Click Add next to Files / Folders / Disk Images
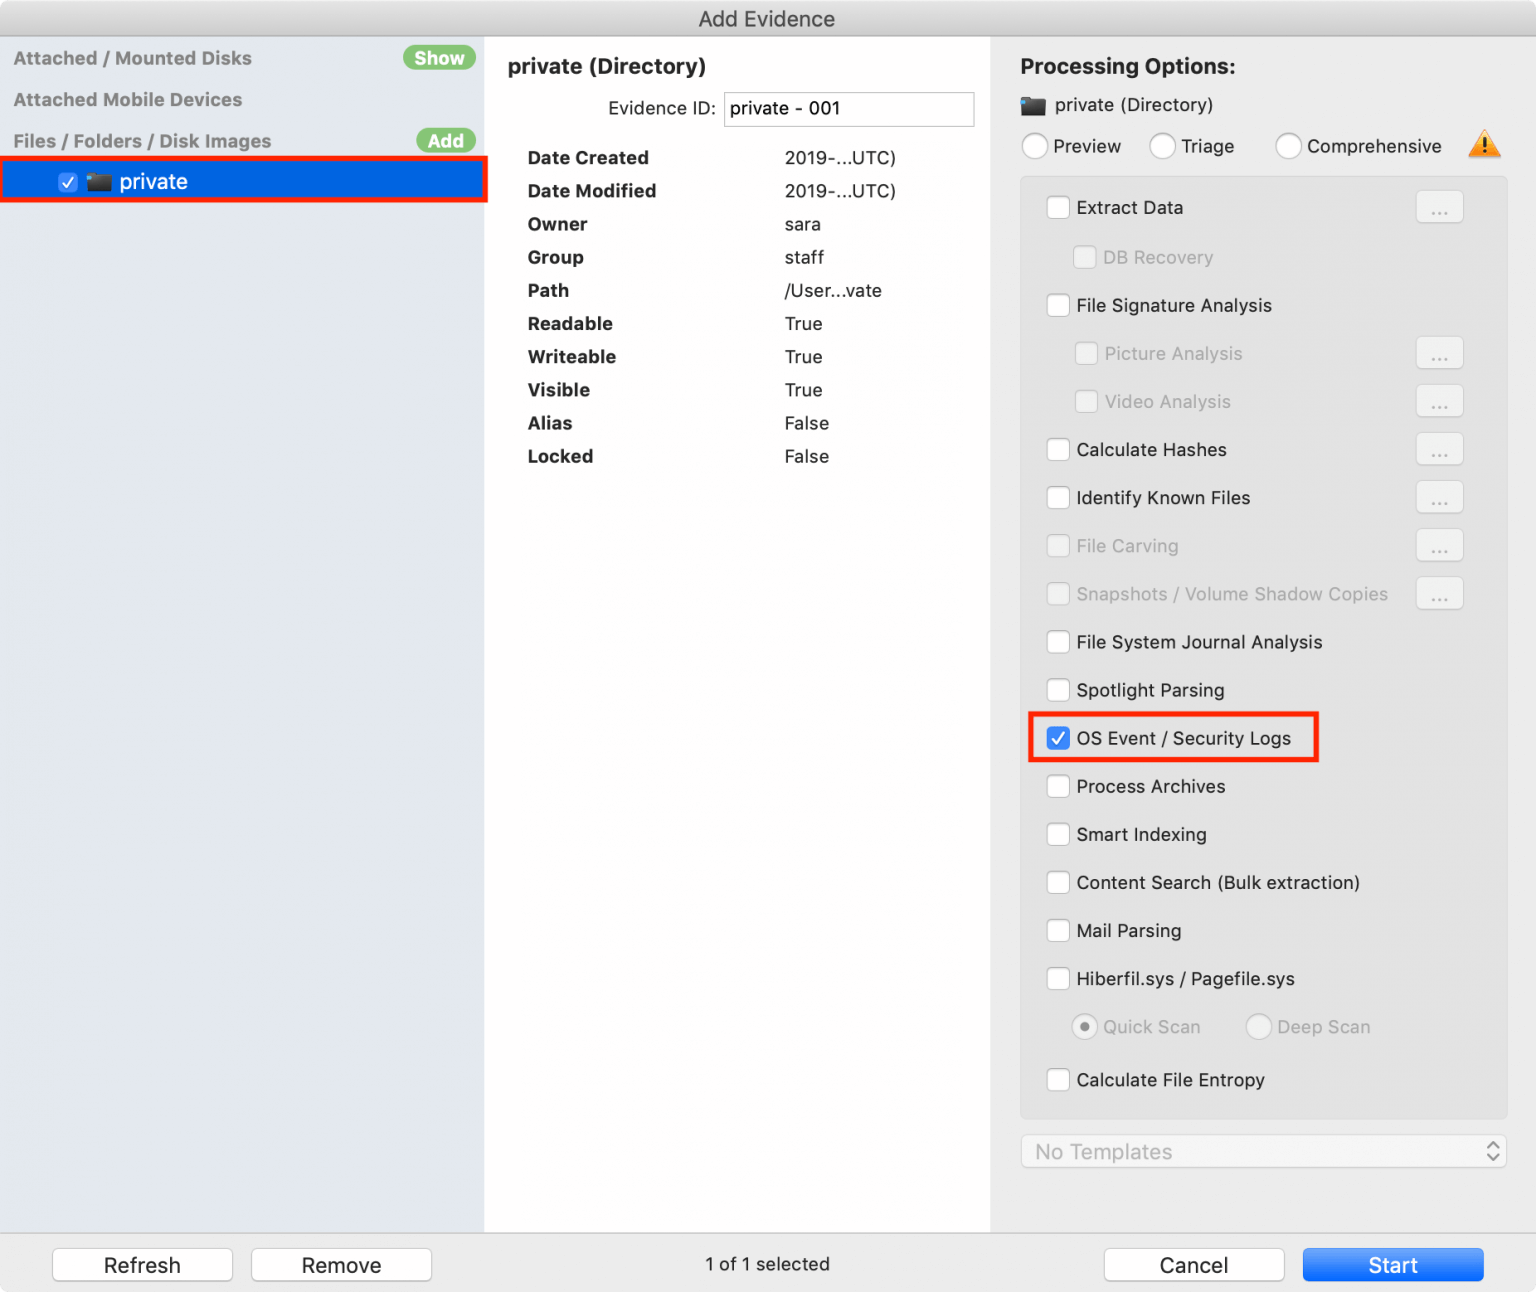Viewport: 1536px width, 1292px height. point(445,140)
